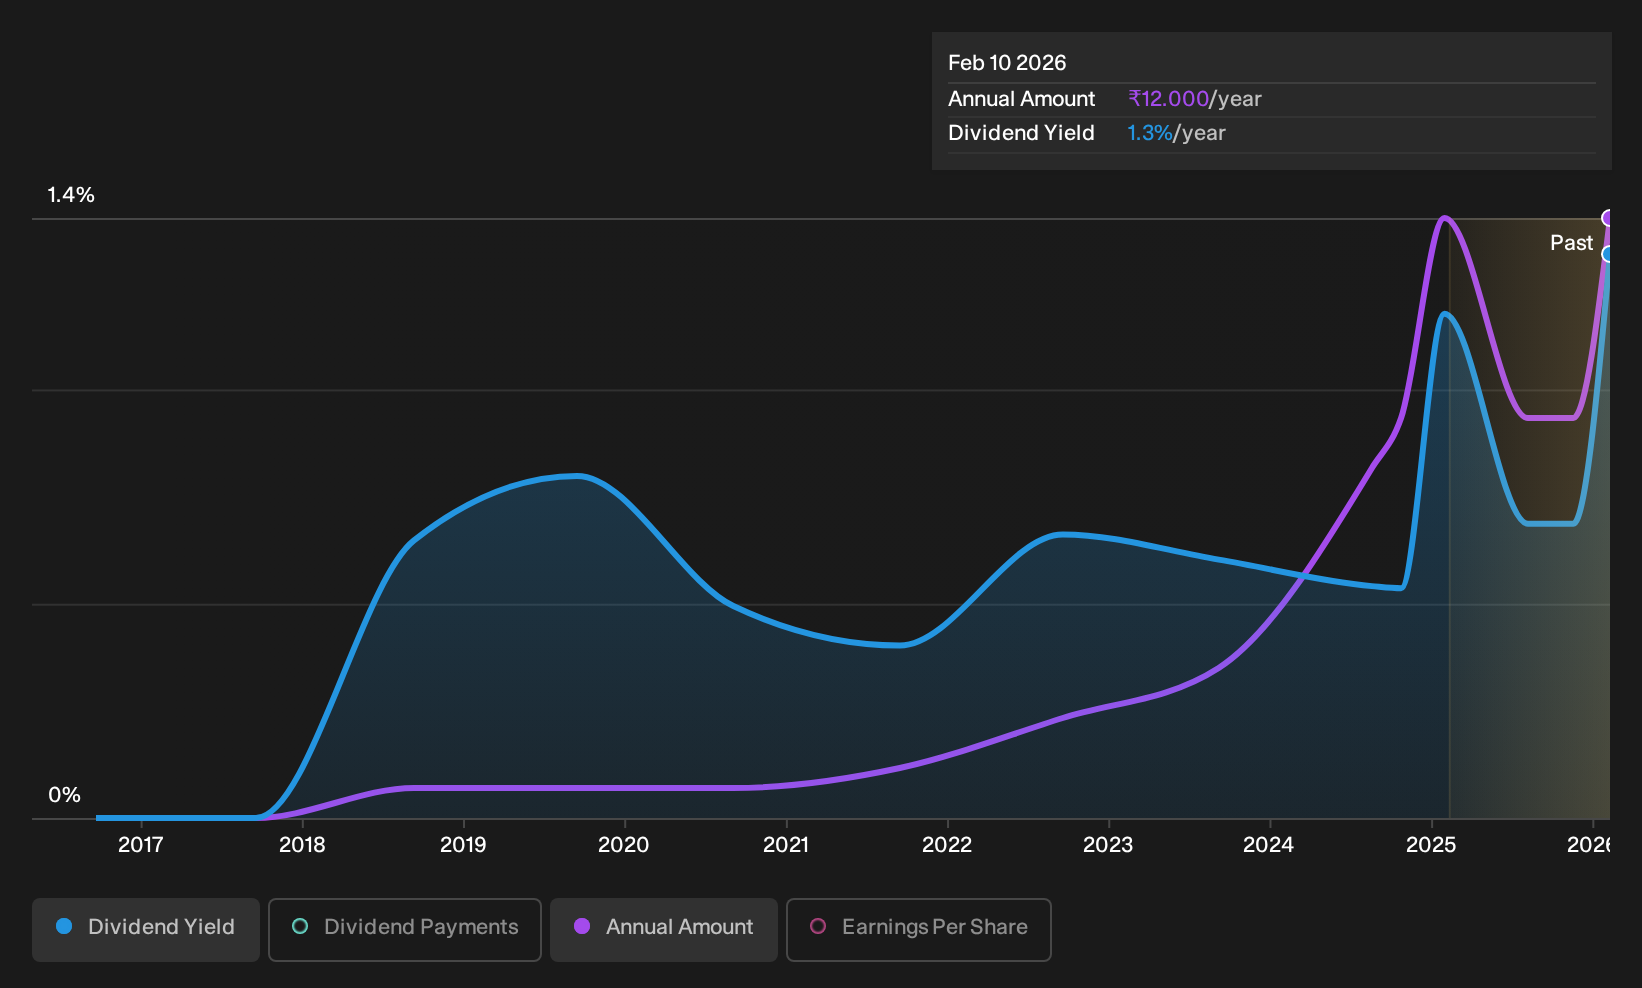The width and height of the screenshot is (1642, 988).
Task: Click the 2025 x-axis label
Action: [x=1431, y=845]
